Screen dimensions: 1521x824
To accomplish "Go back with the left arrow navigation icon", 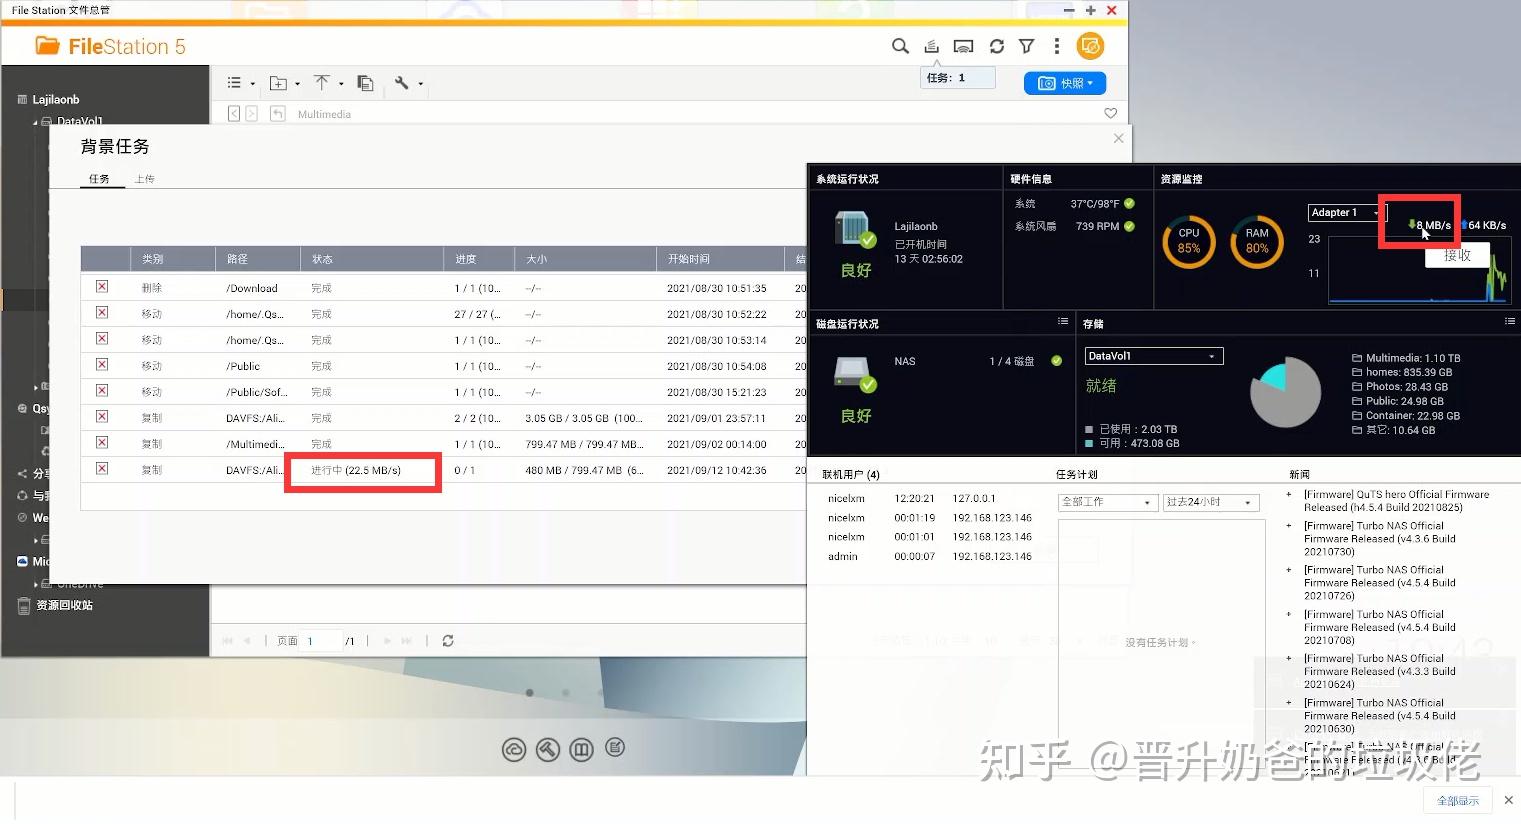I will [234, 114].
